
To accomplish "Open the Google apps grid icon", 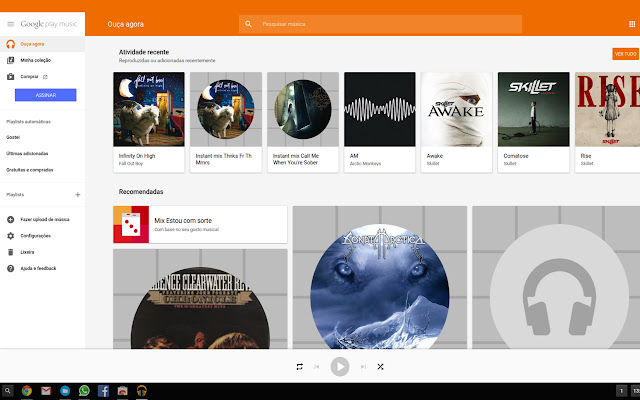I will point(632,24).
